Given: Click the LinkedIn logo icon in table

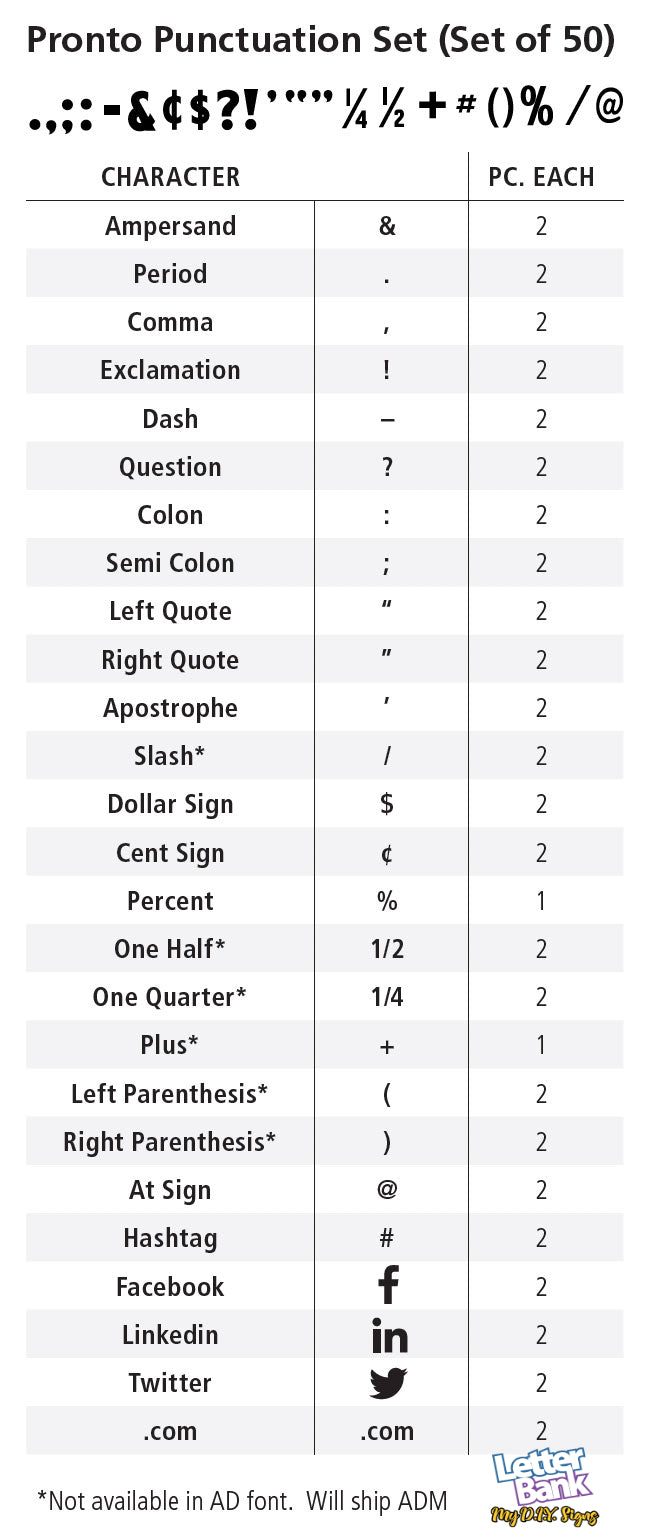Looking at the screenshot, I should 389,1335.
